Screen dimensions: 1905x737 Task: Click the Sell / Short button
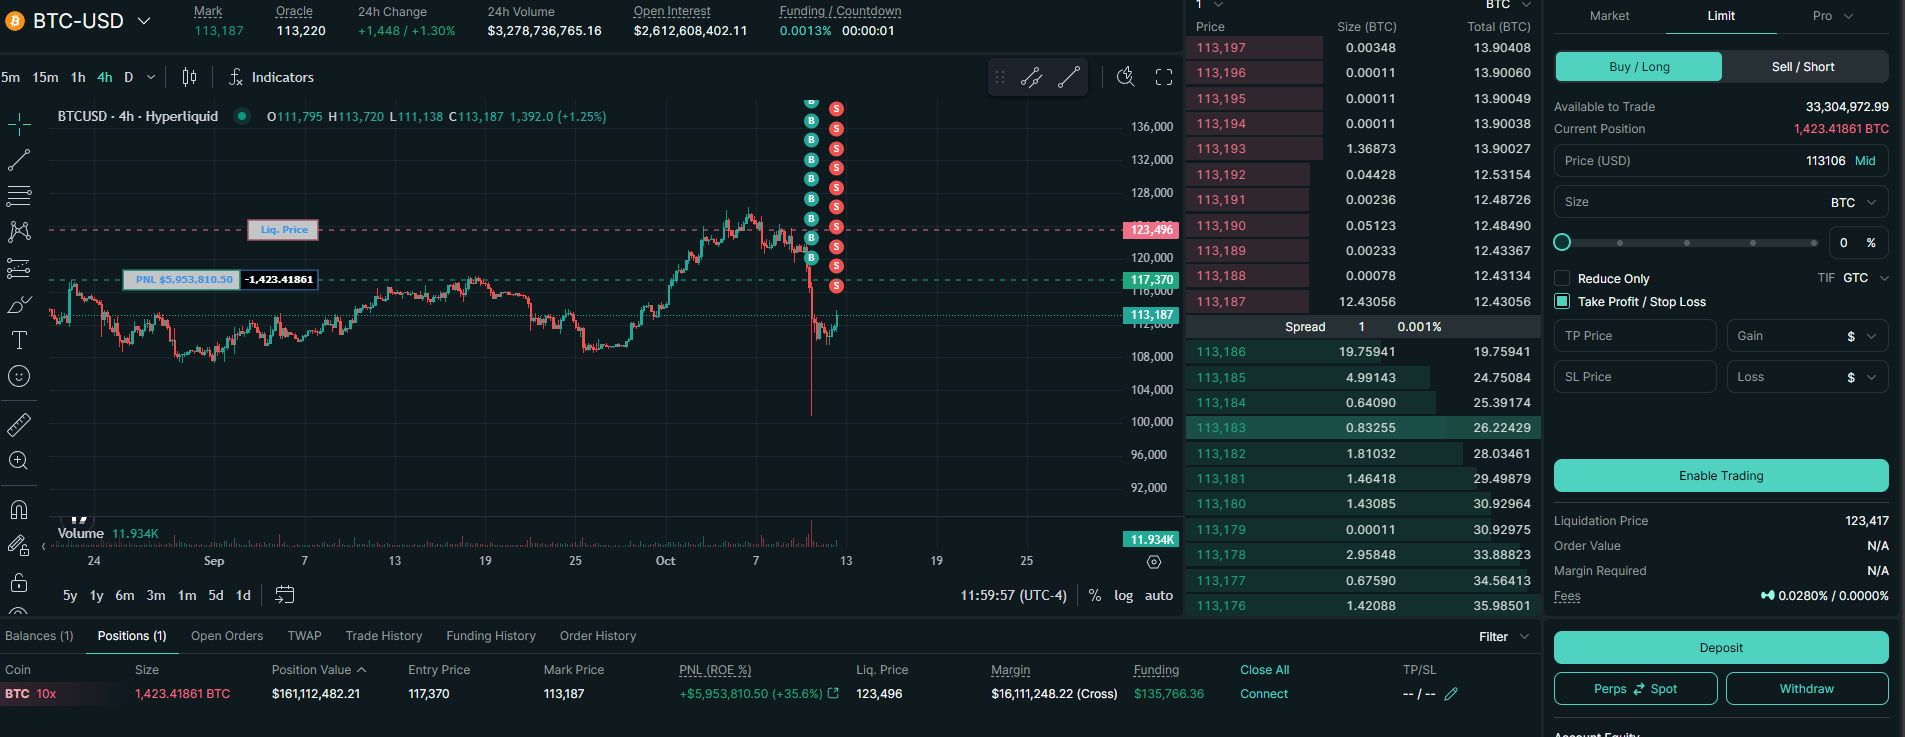point(1803,67)
